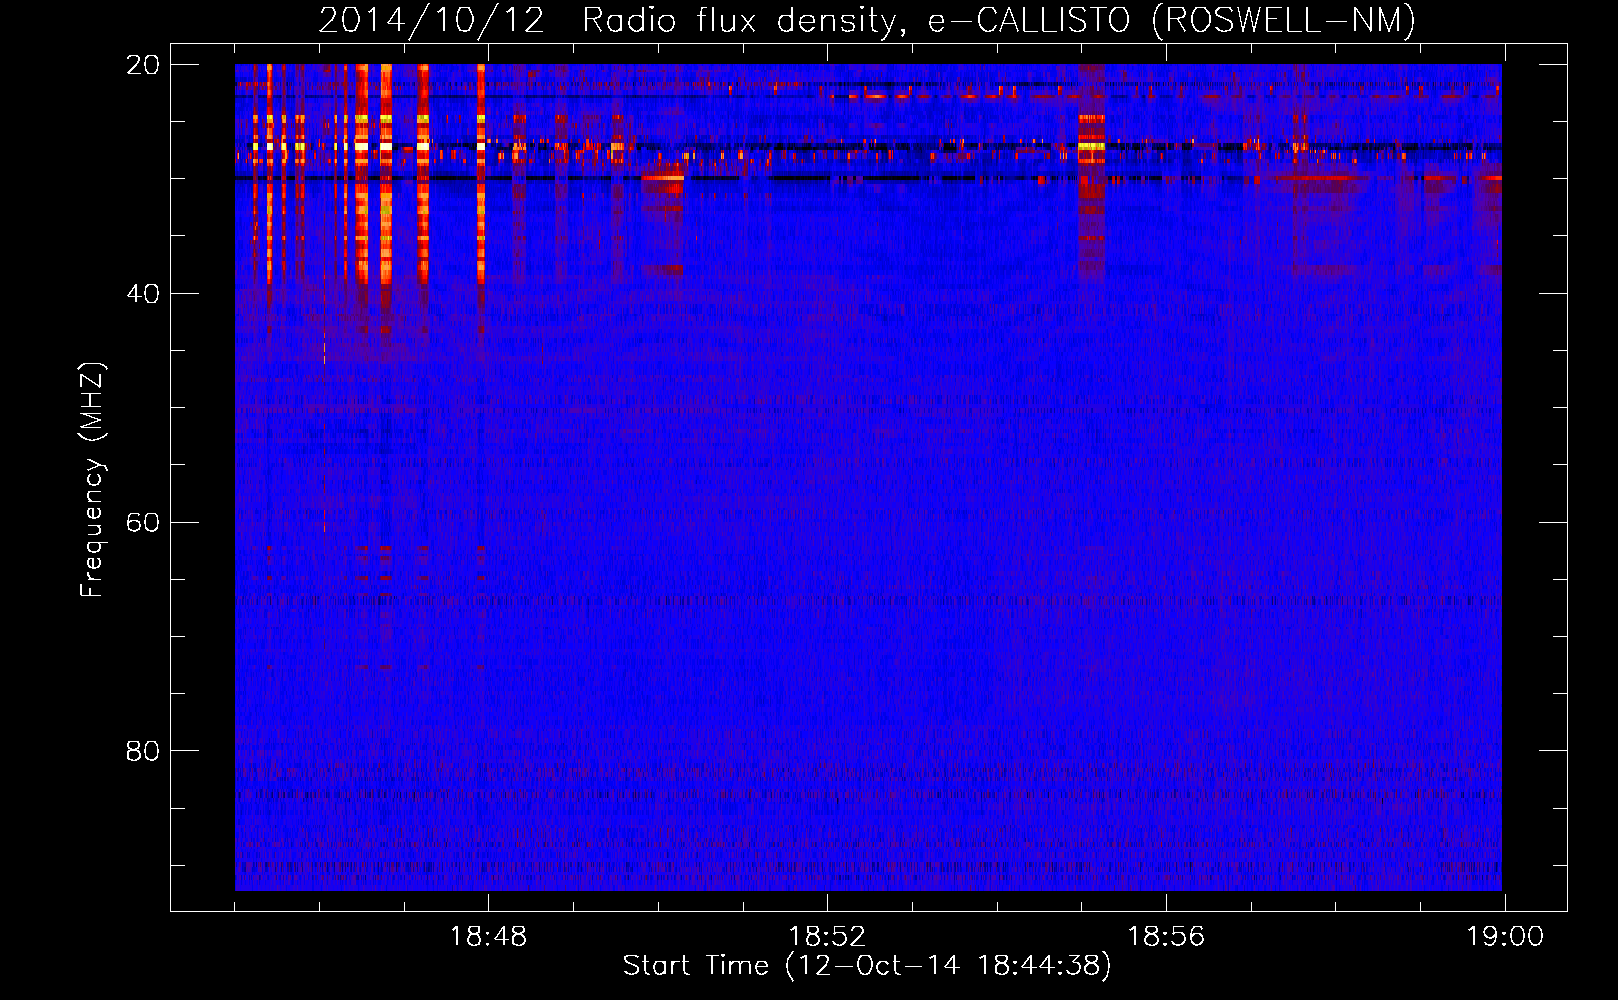Click the '19:00' time tick label

point(1505,937)
